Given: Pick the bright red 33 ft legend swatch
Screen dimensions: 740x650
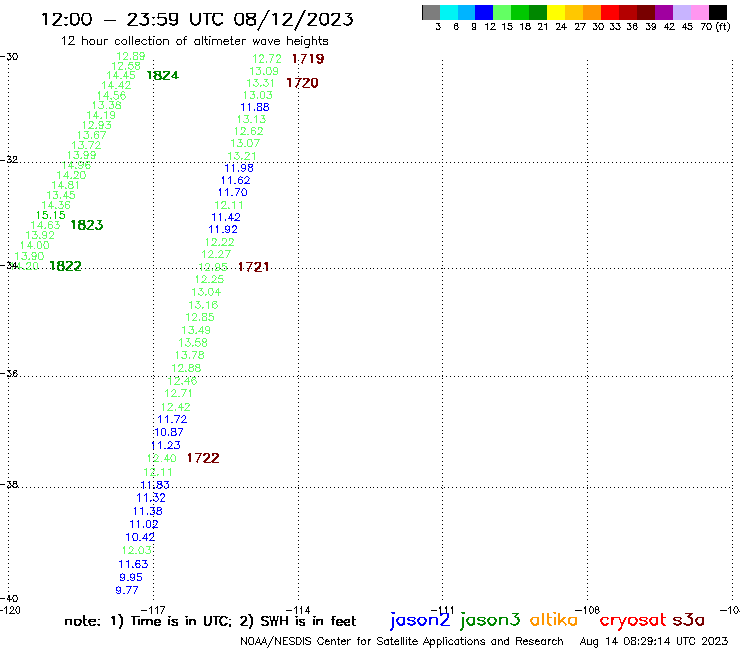Looking at the screenshot, I should pos(610,13).
